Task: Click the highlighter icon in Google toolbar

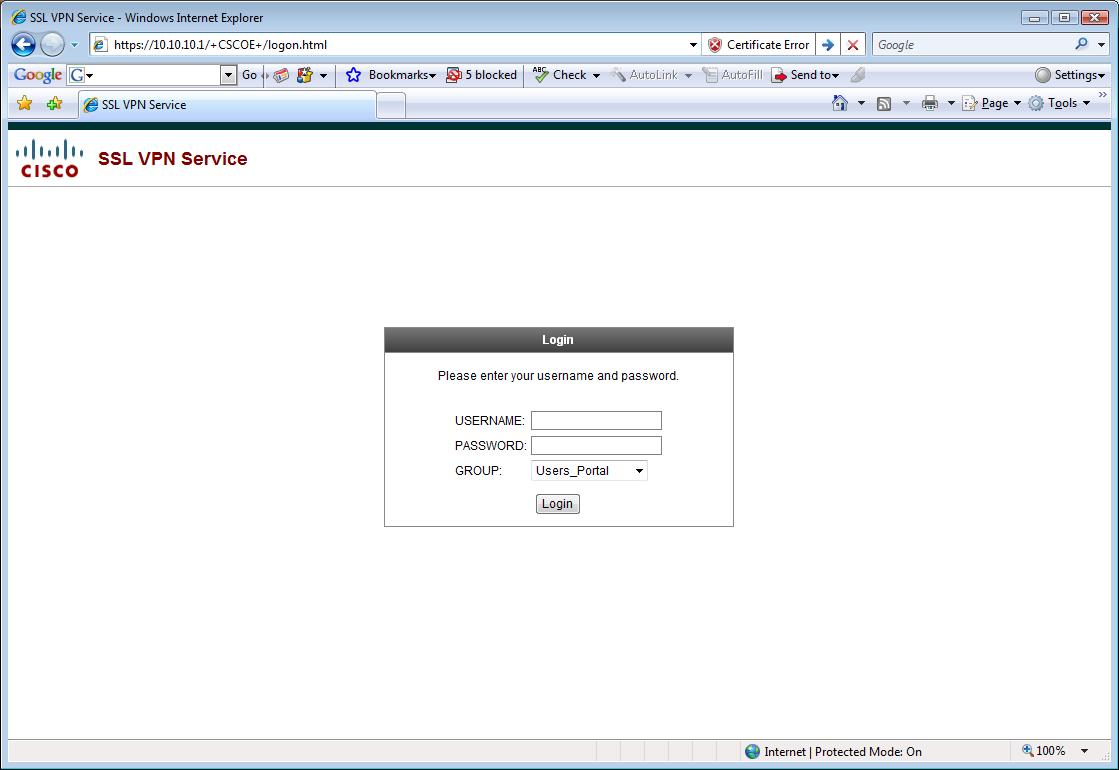Action: coord(858,74)
